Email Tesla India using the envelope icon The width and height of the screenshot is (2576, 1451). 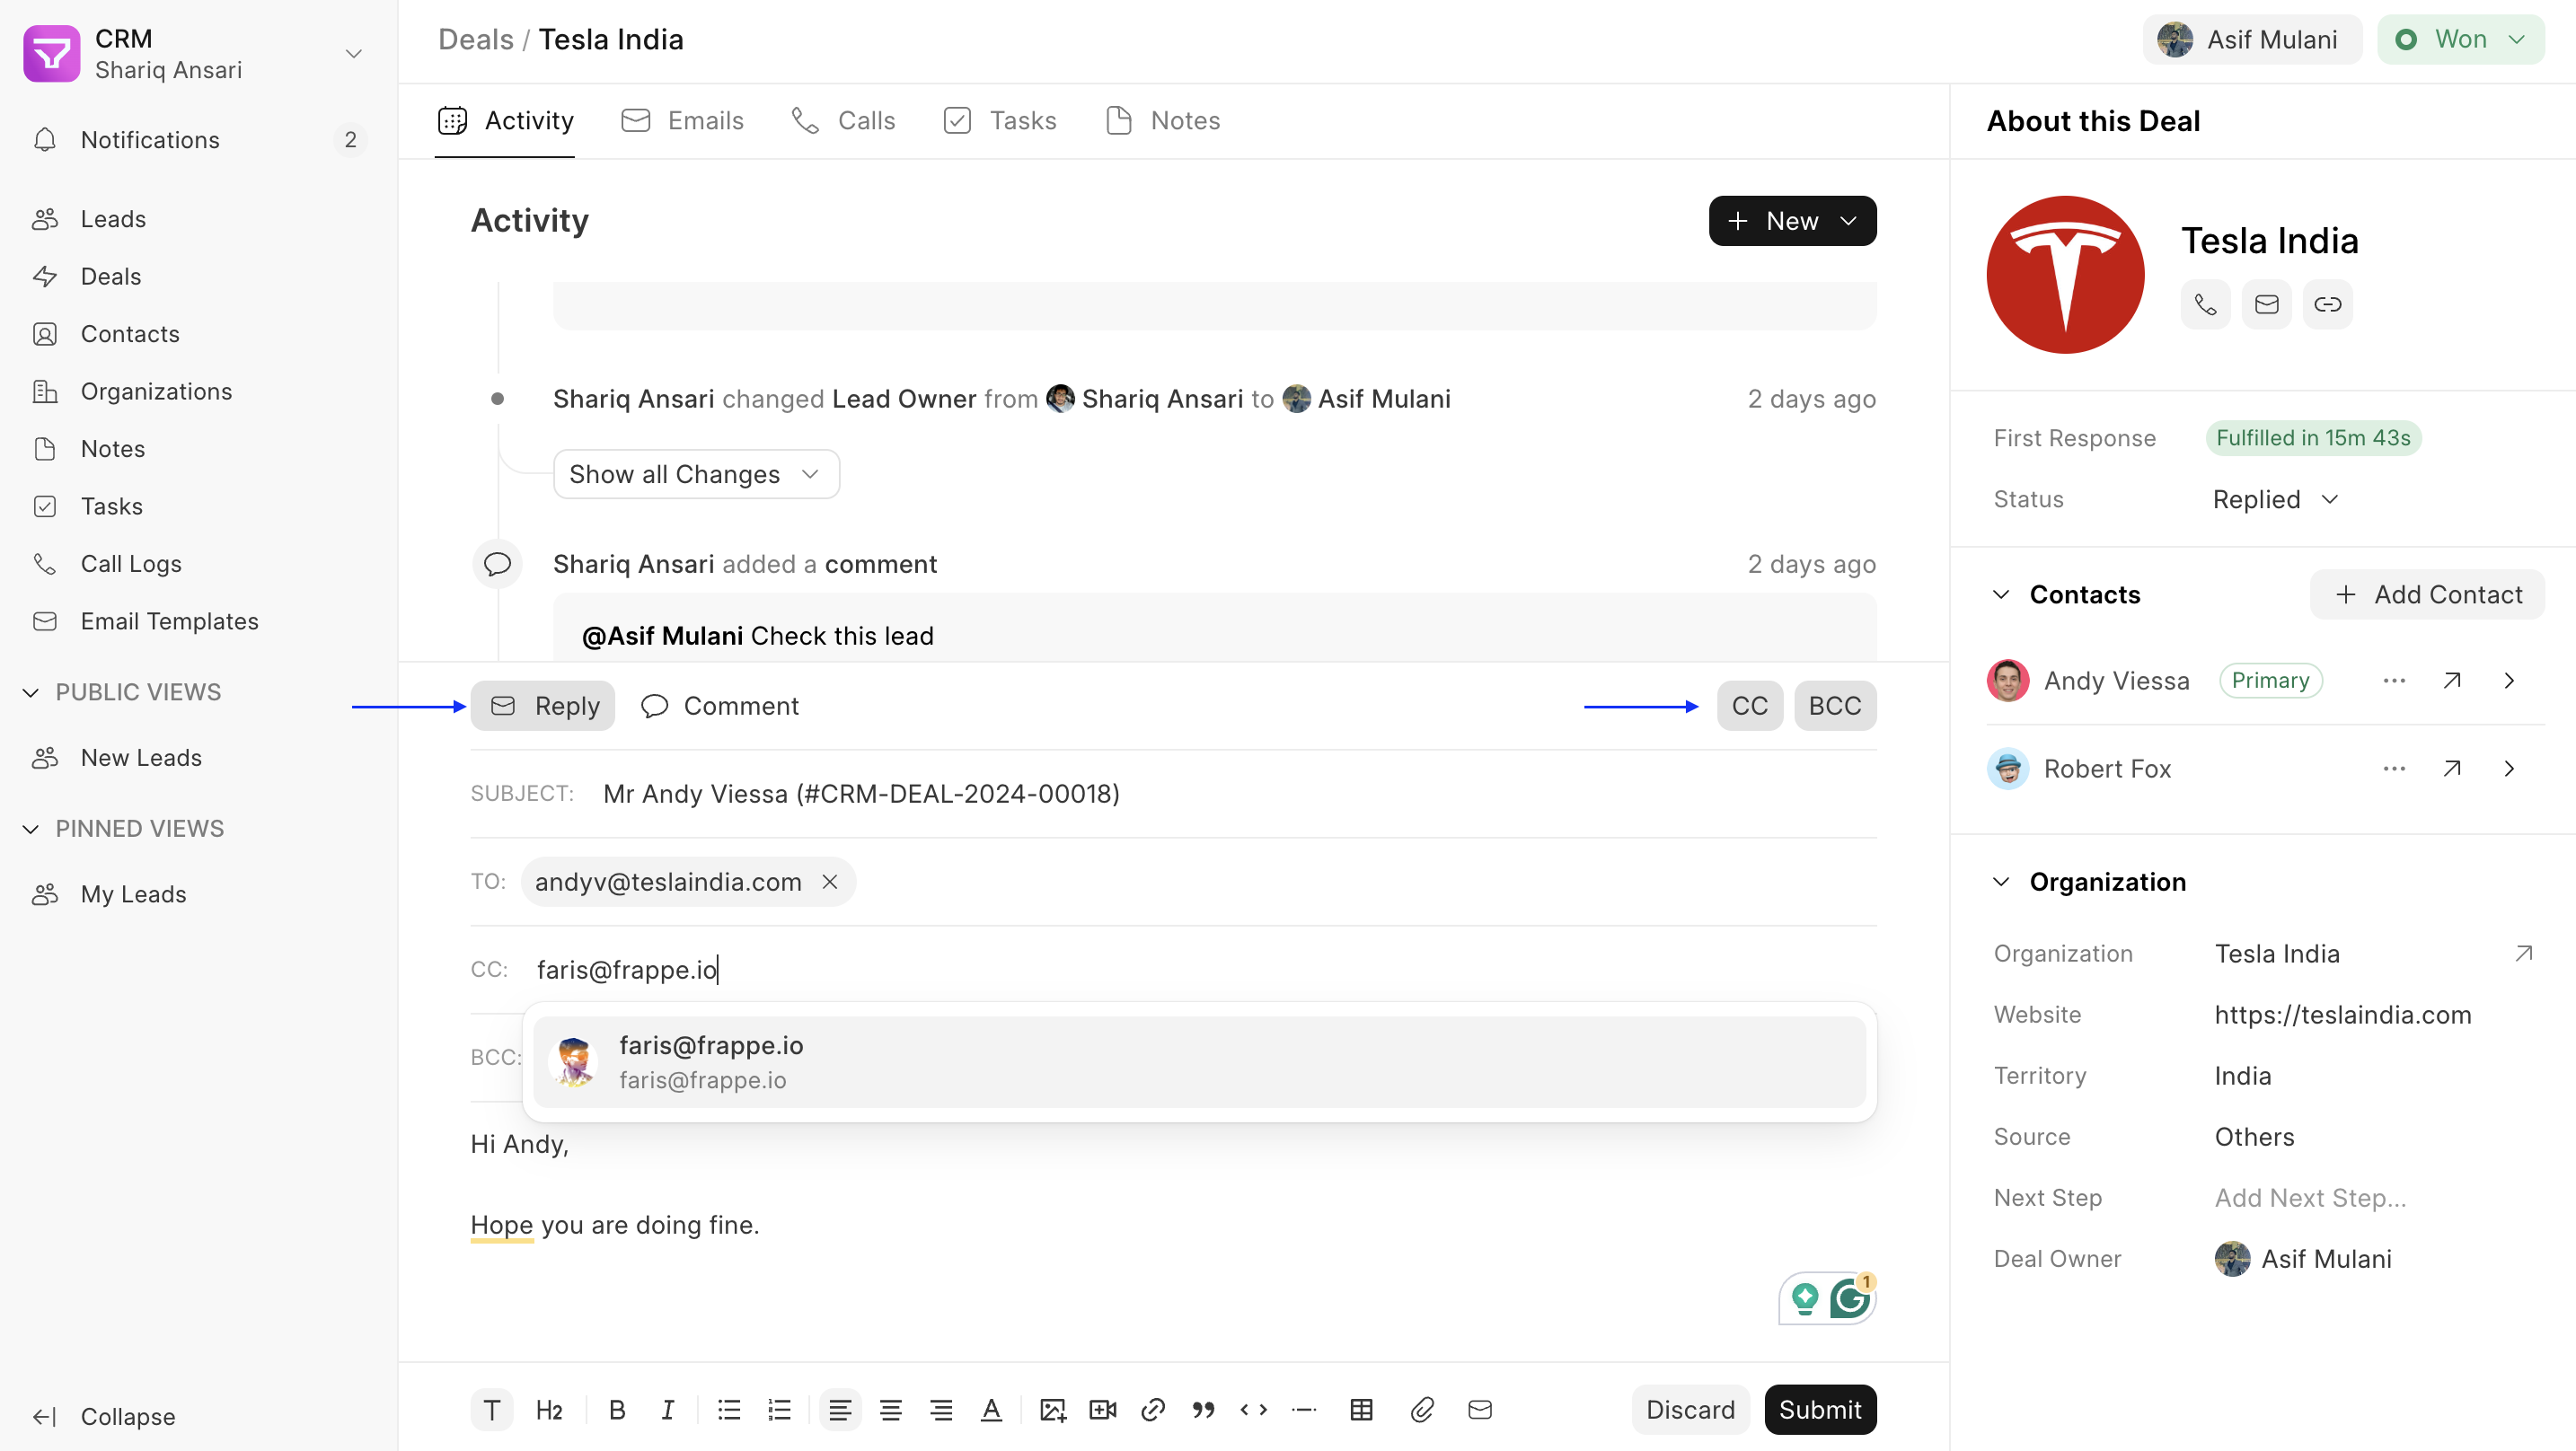(x=2266, y=304)
